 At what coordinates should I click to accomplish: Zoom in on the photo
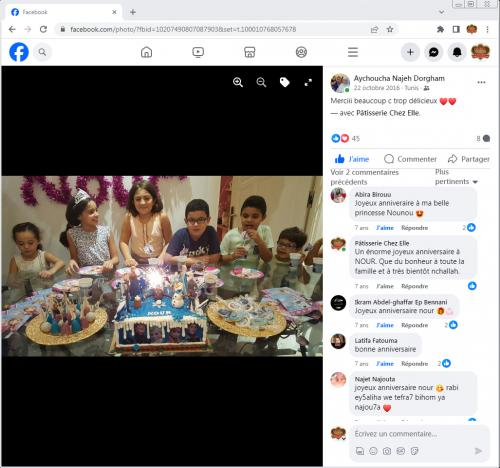tap(238, 82)
